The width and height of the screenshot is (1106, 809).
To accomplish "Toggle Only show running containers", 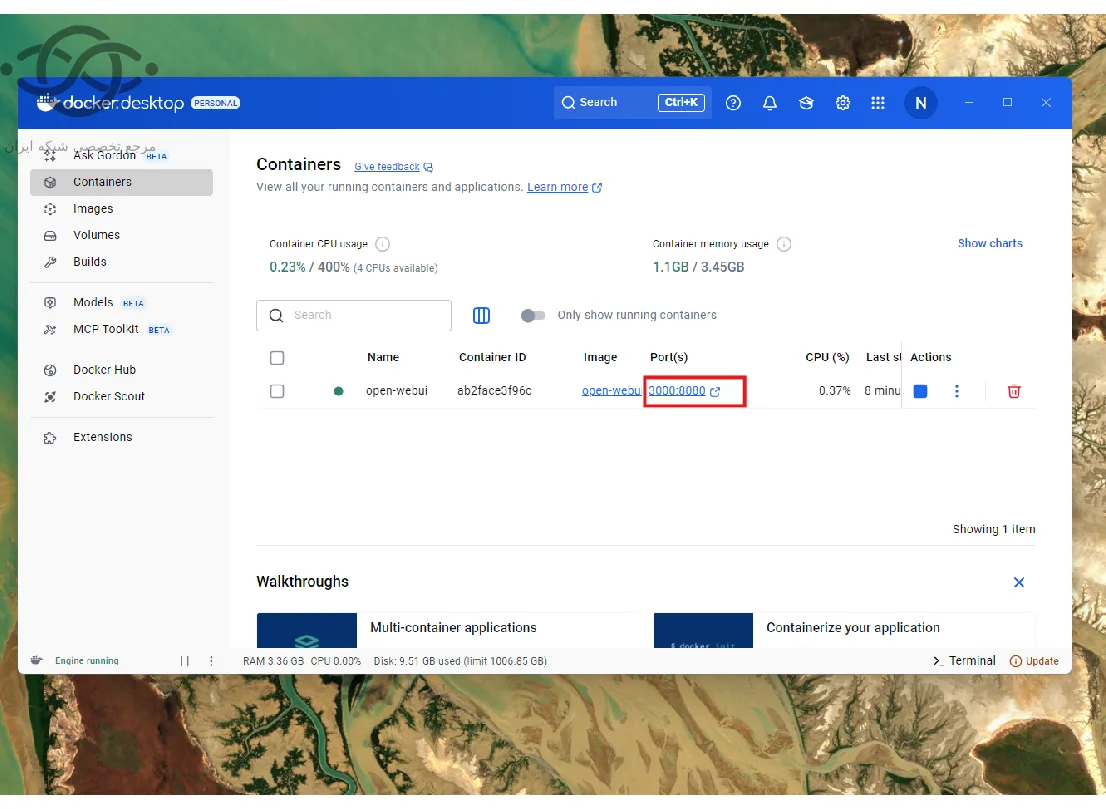I will 533,315.
